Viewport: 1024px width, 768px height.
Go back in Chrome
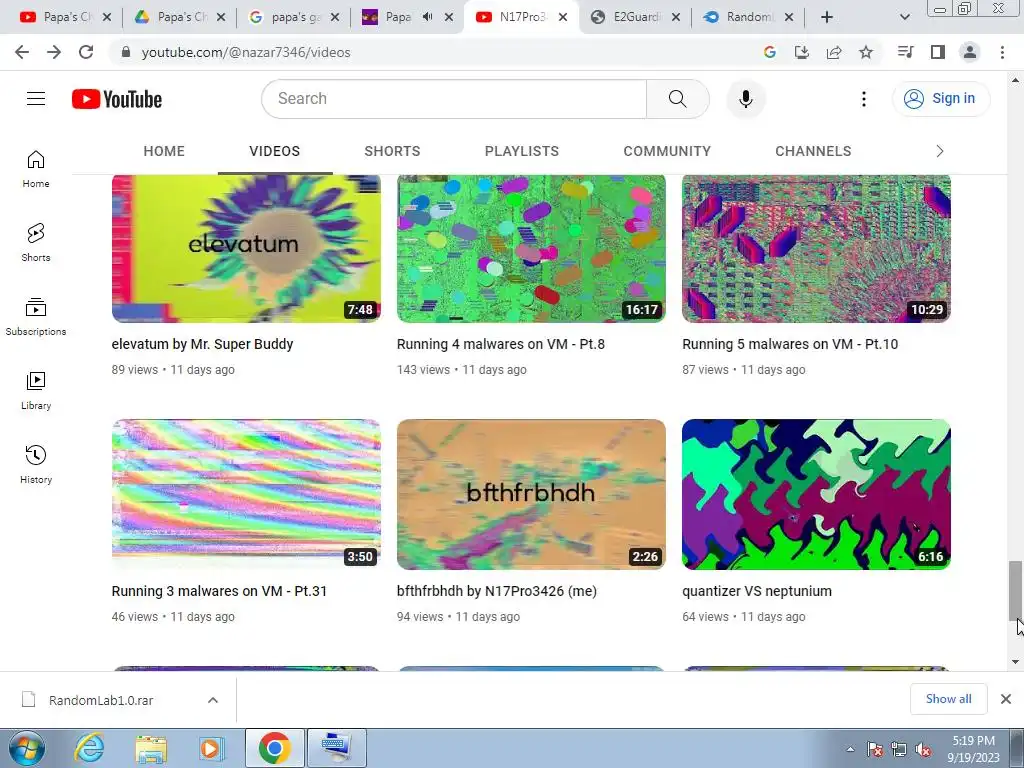click(22, 52)
